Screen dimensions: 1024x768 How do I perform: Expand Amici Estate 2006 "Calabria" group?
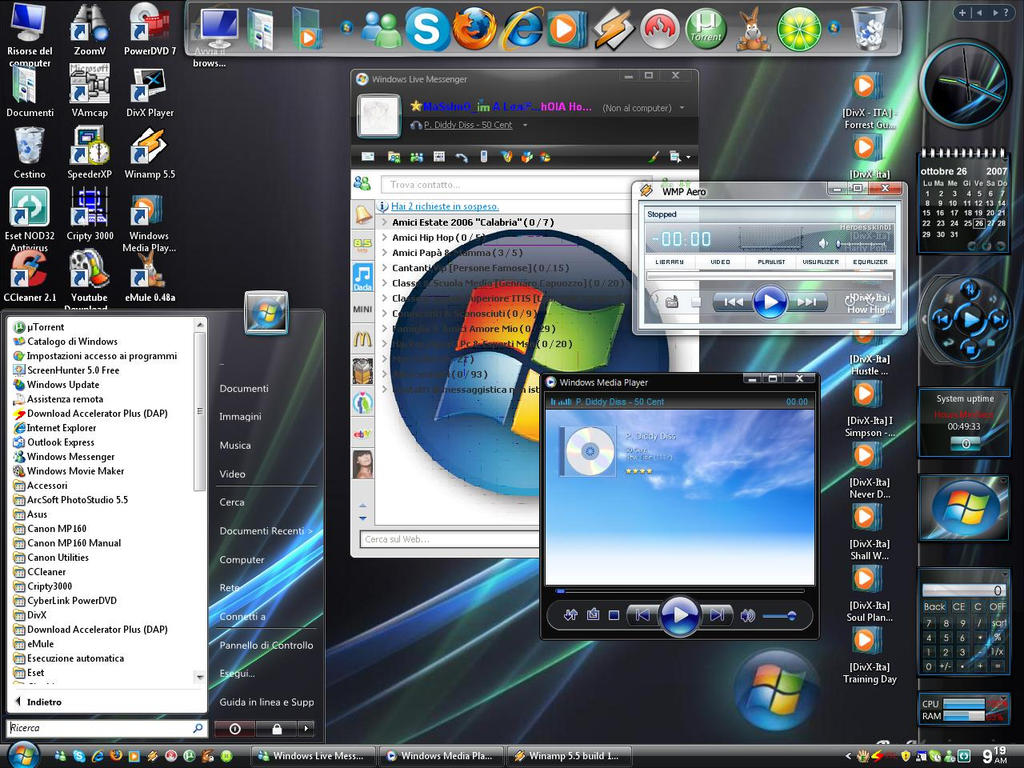click(x=385, y=222)
